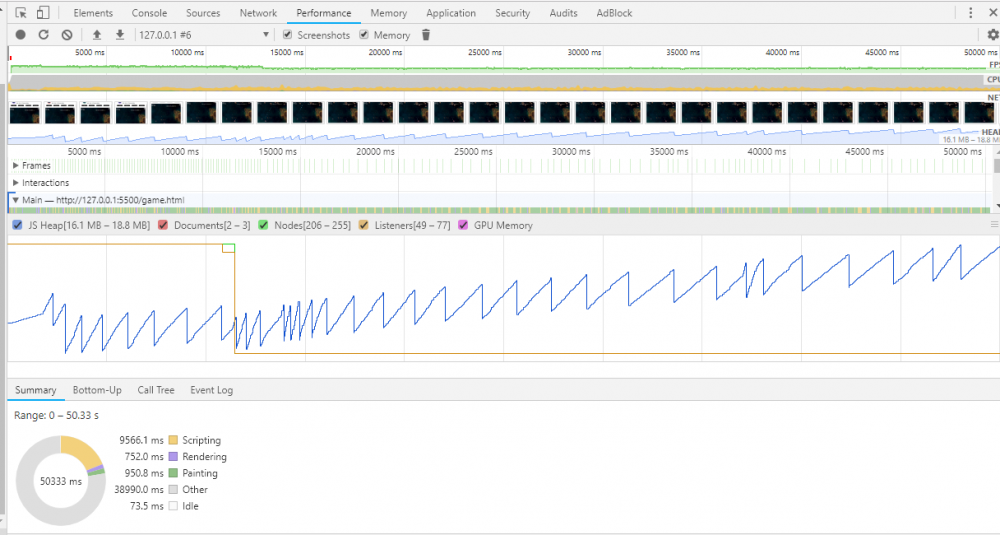Toggle the Nodes counter checkbox
Screen dimensions: 1000x535
263,225
